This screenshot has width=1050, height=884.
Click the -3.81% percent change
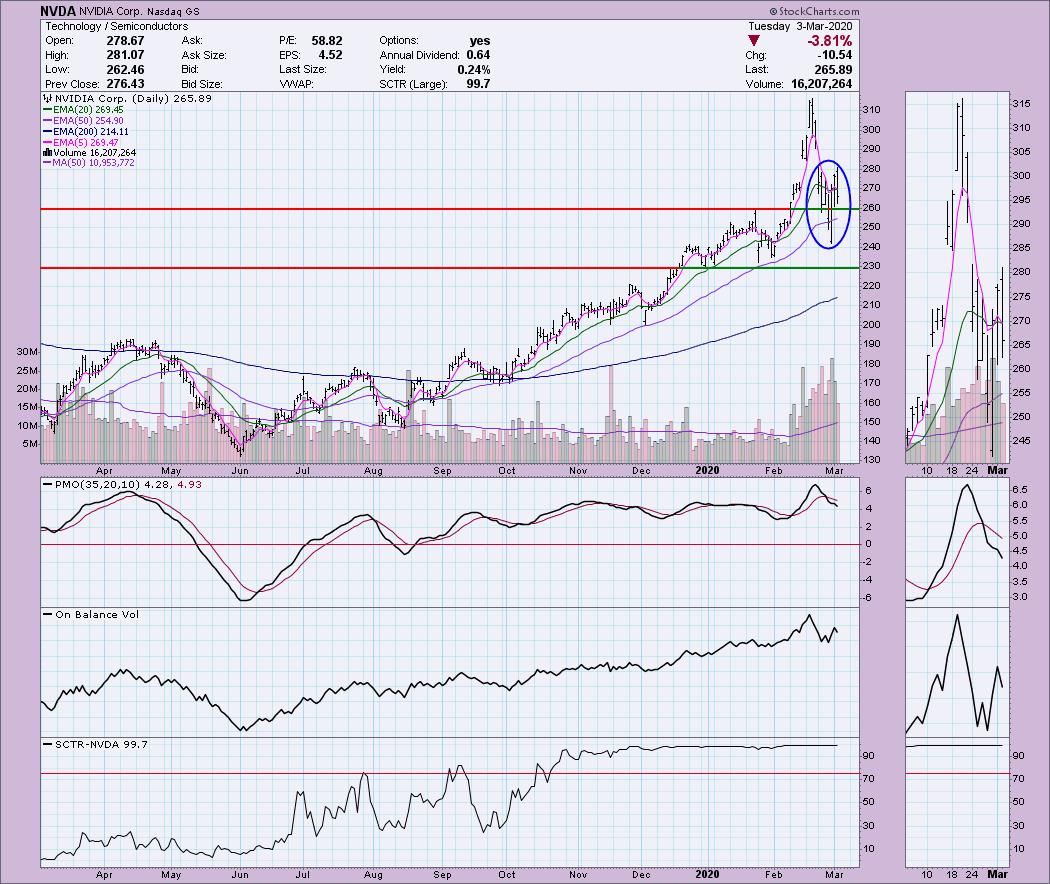(x=830, y=41)
